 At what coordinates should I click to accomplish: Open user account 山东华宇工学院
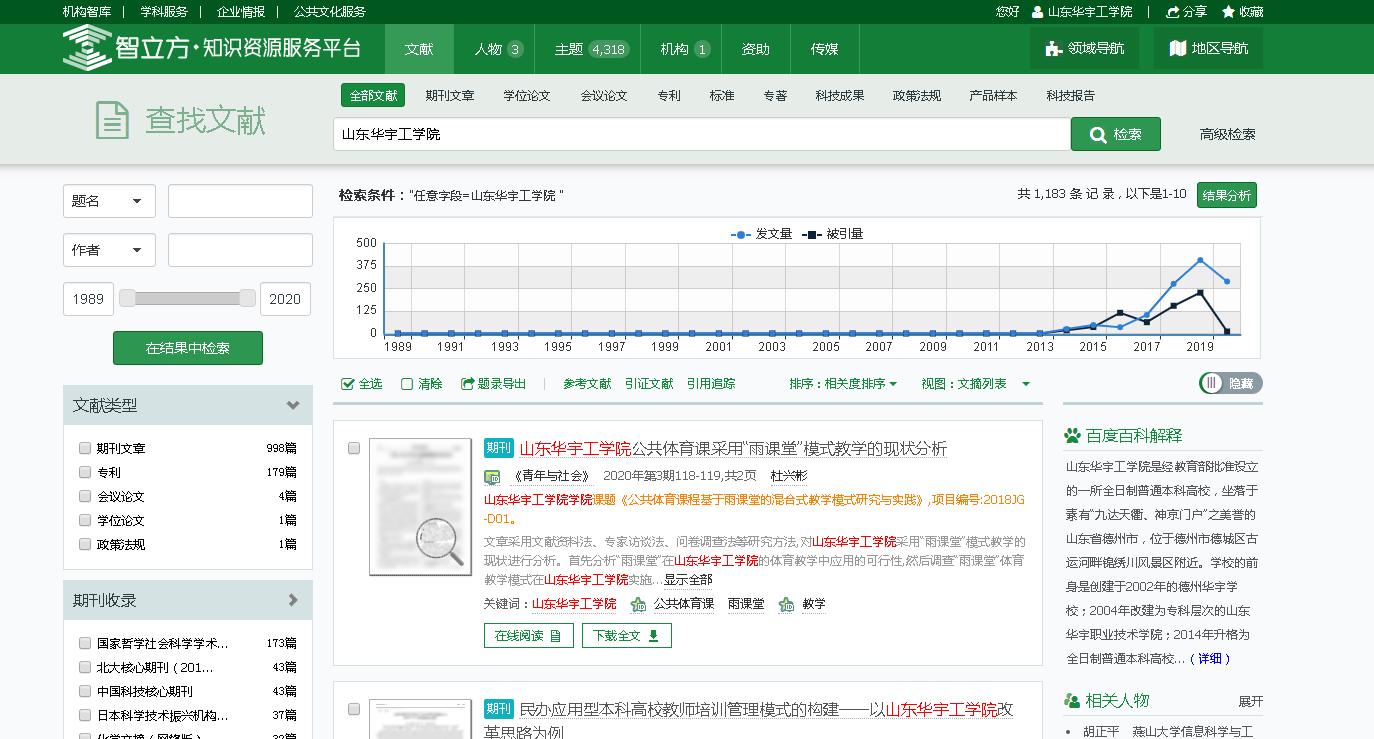coord(1082,12)
